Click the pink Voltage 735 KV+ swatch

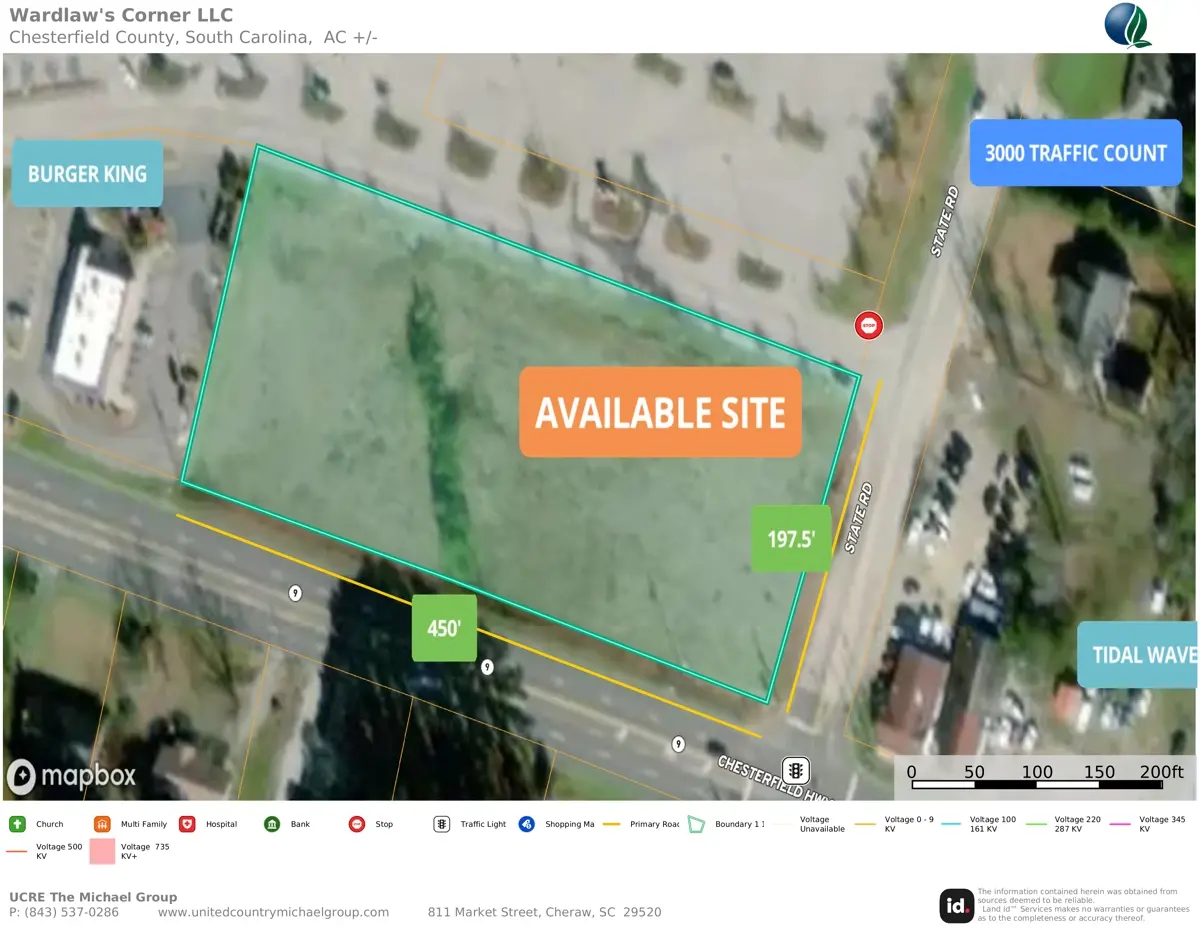[x=102, y=852]
